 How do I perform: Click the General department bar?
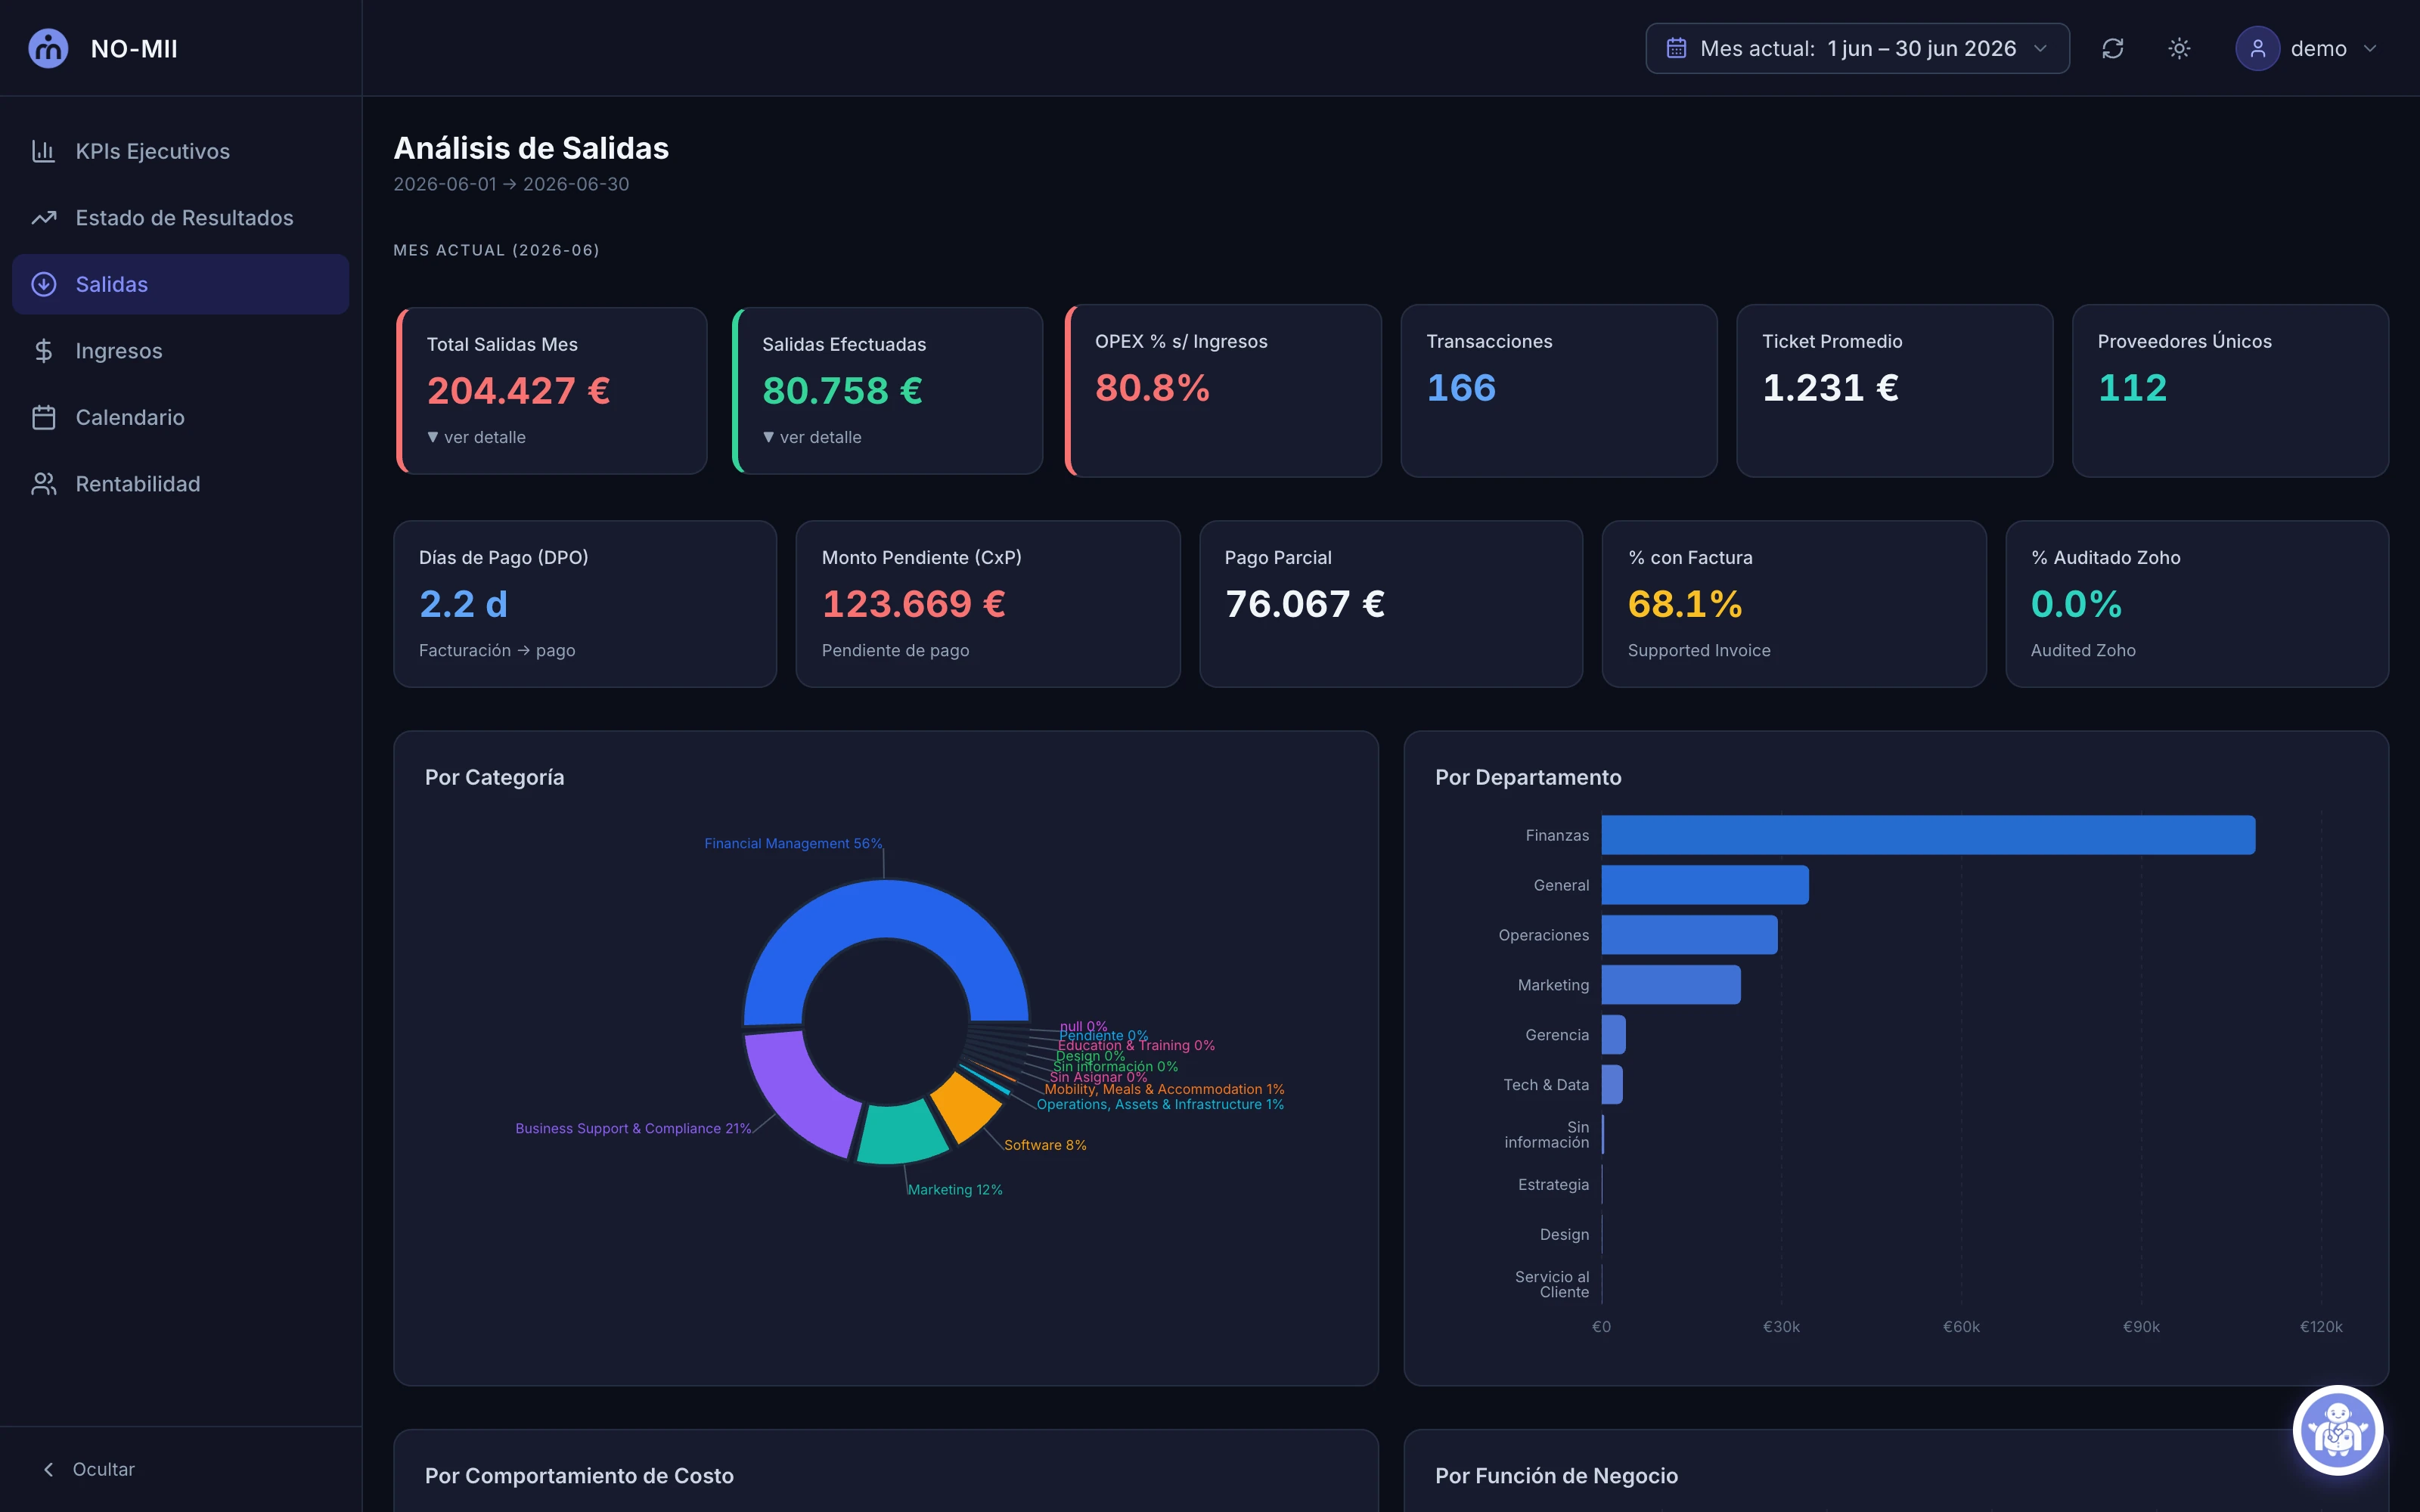(x=1705, y=885)
